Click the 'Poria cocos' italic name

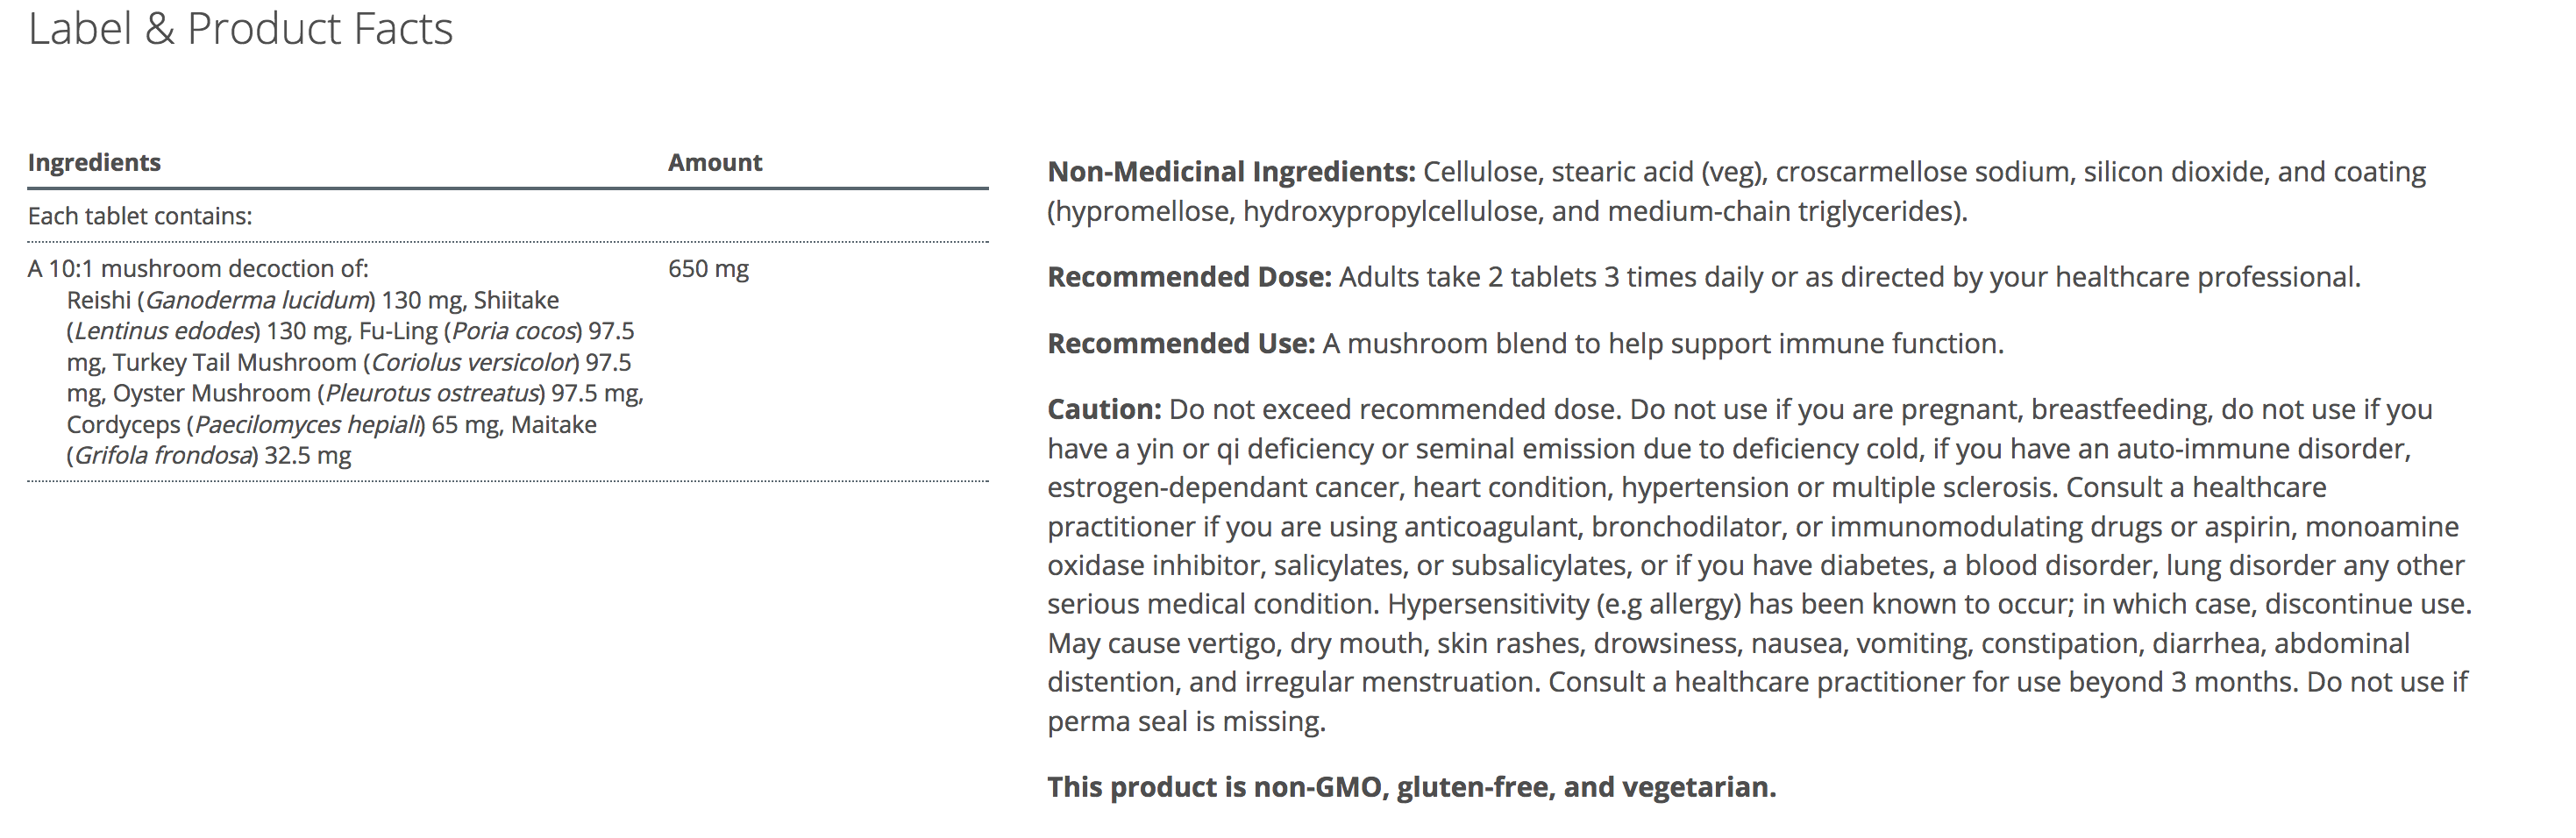(514, 331)
